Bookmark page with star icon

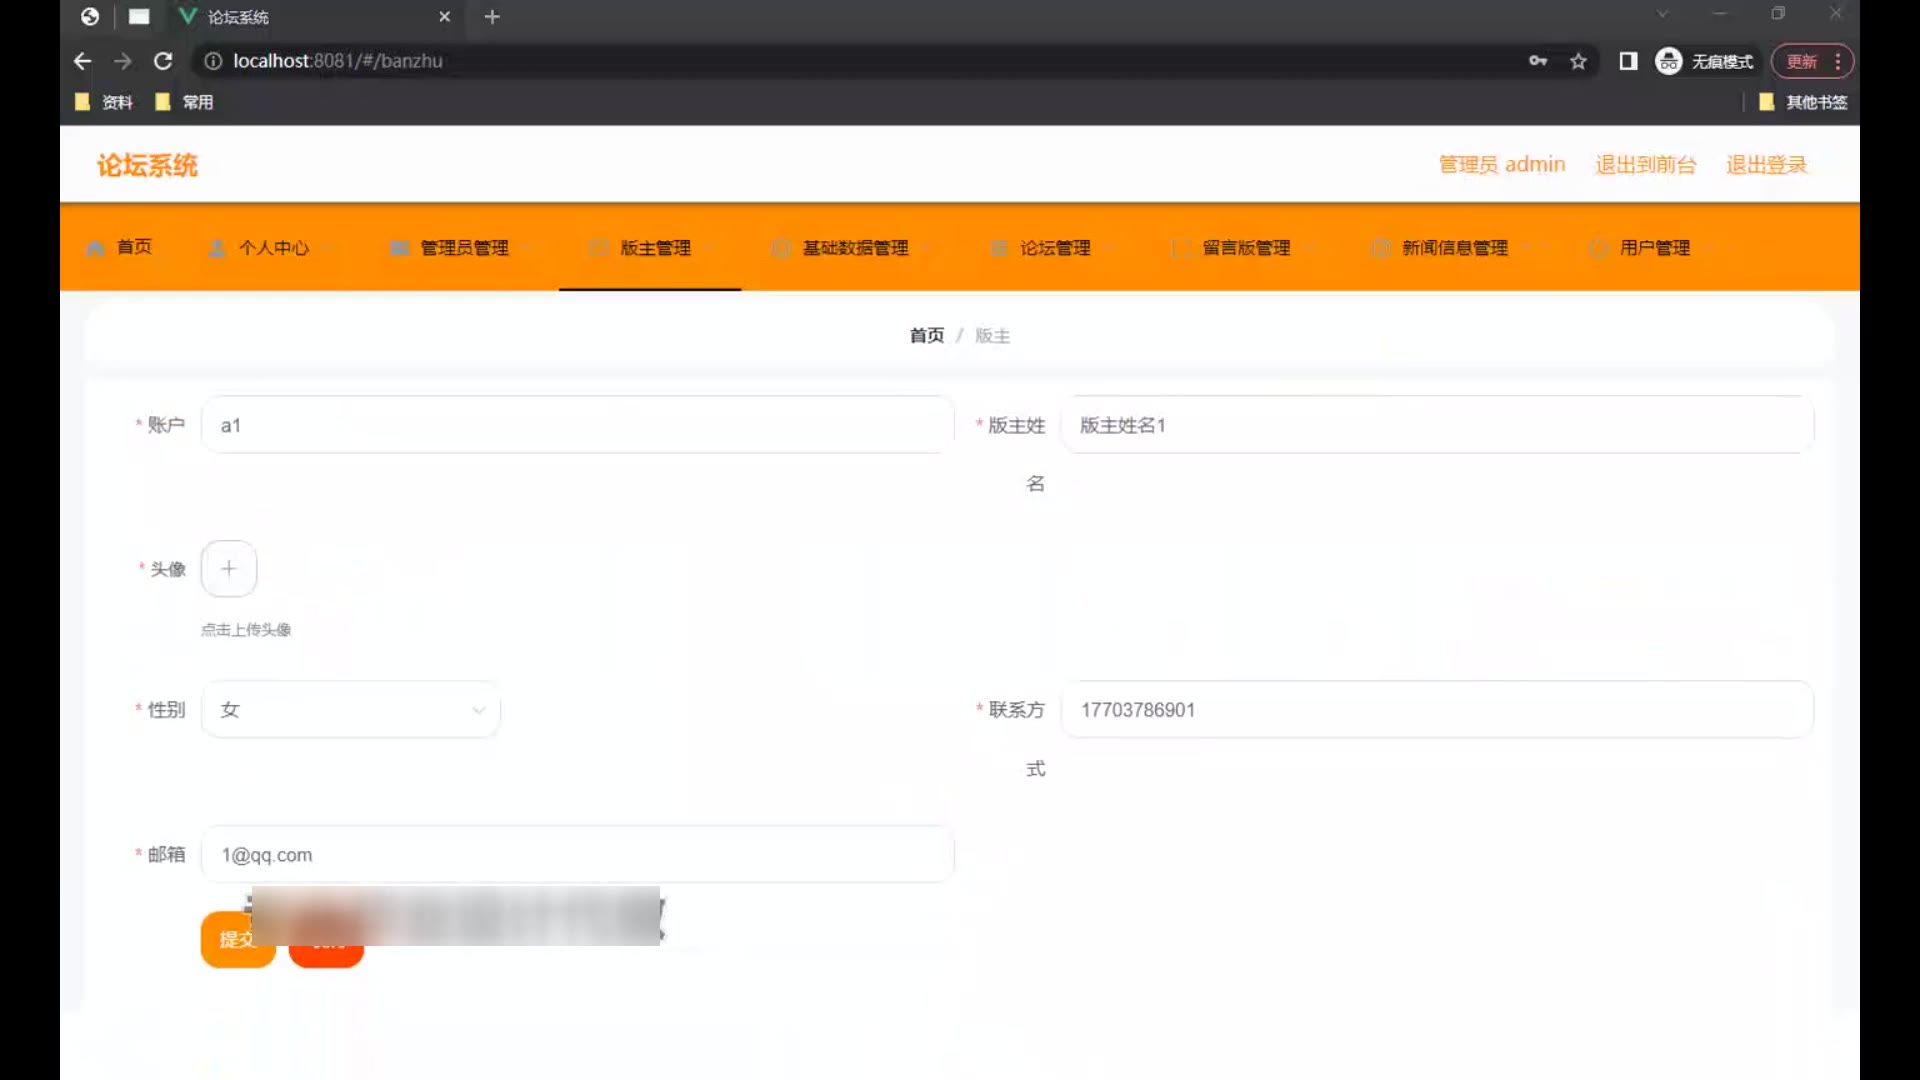click(x=1578, y=61)
